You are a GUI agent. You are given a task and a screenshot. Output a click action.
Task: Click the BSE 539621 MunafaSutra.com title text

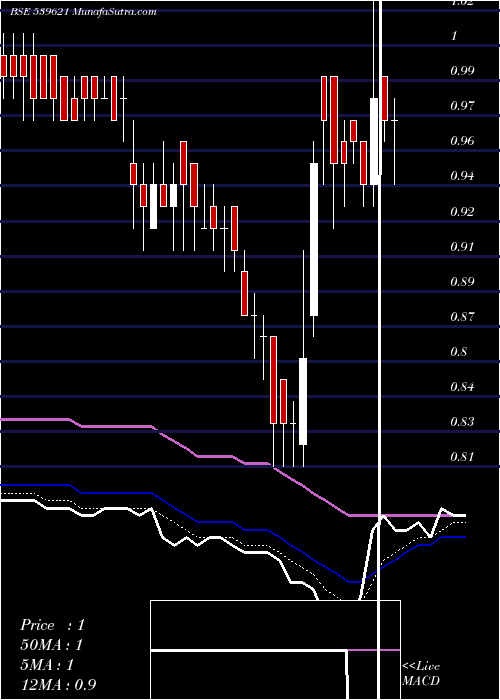coord(83,12)
